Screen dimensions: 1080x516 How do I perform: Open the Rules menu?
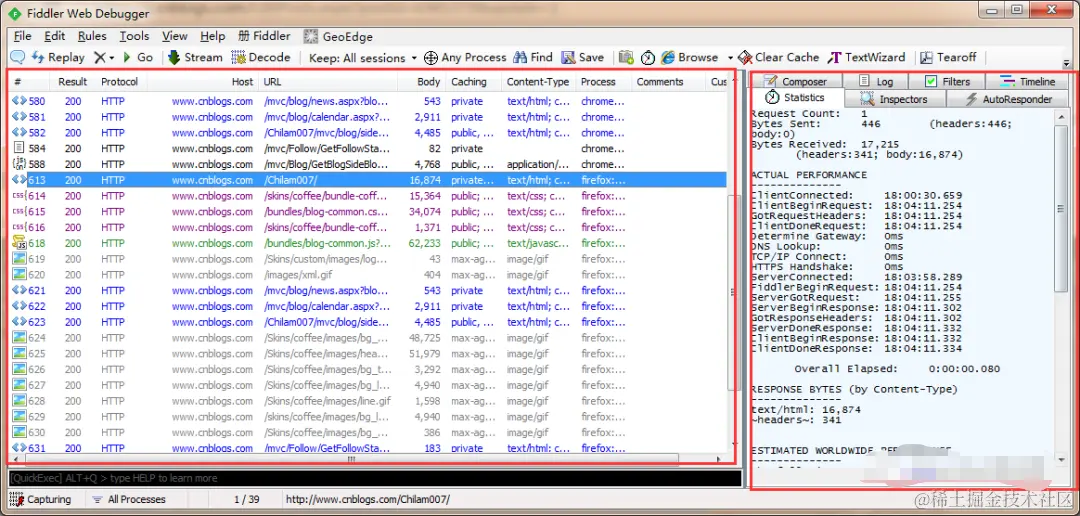[92, 36]
